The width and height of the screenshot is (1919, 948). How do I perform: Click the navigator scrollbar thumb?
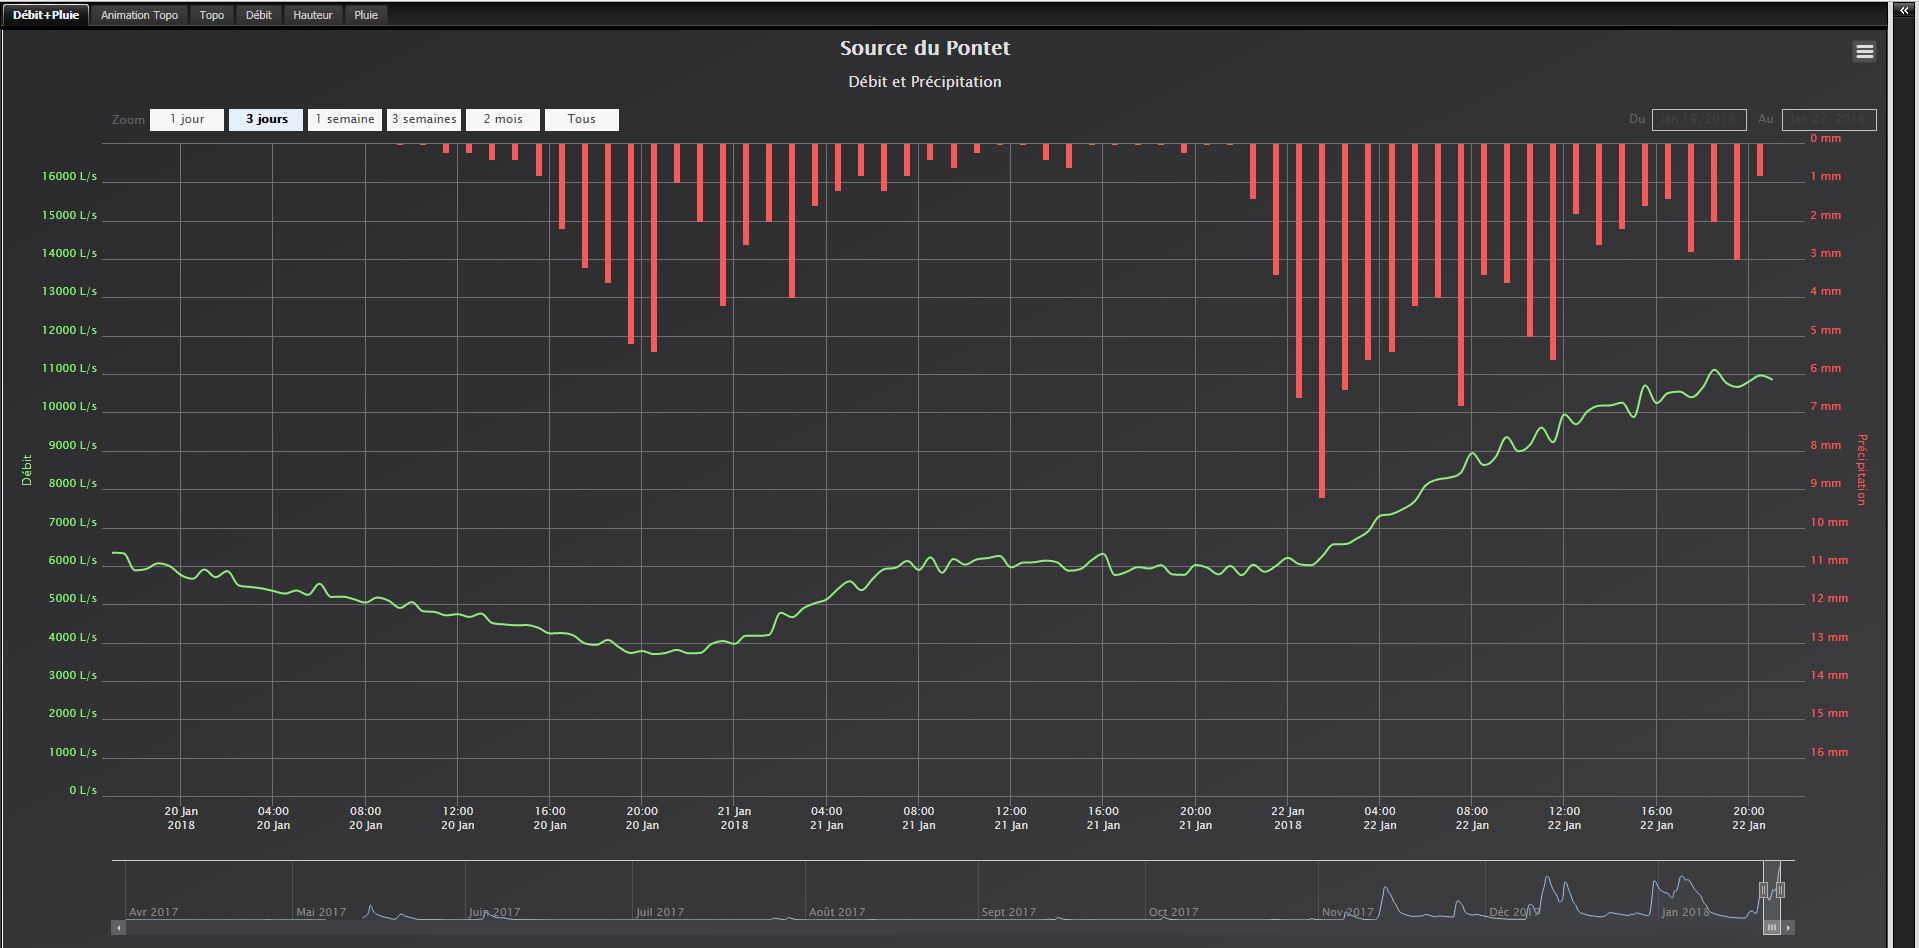click(x=1772, y=928)
